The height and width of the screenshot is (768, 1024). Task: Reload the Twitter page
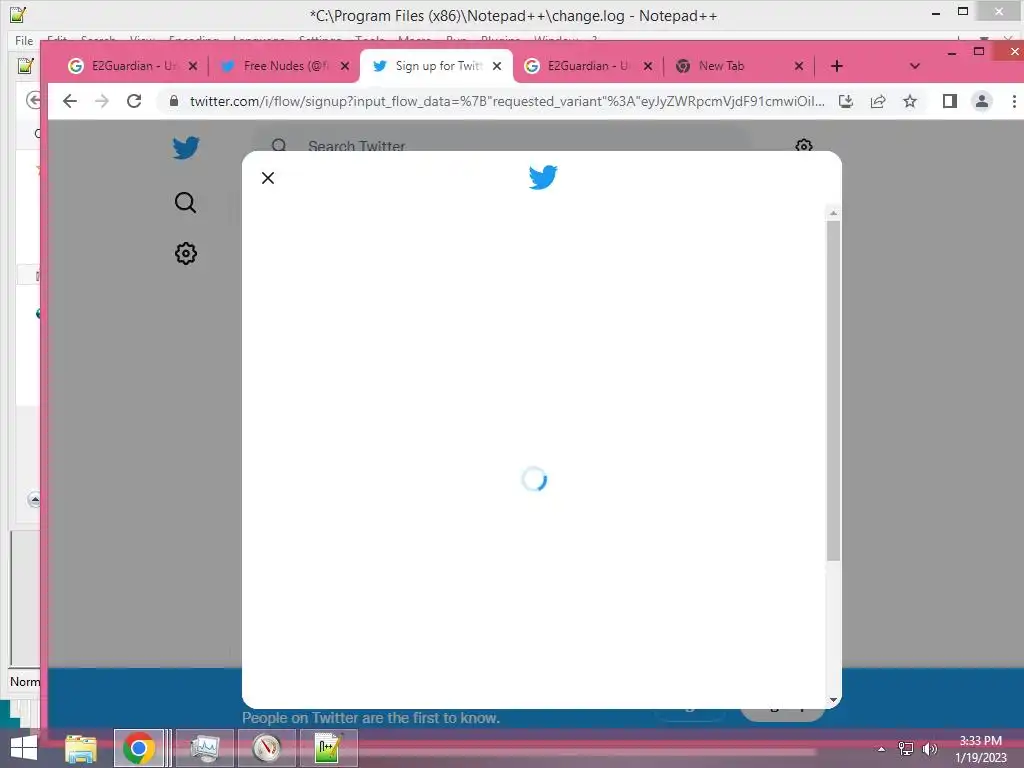pos(134,101)
